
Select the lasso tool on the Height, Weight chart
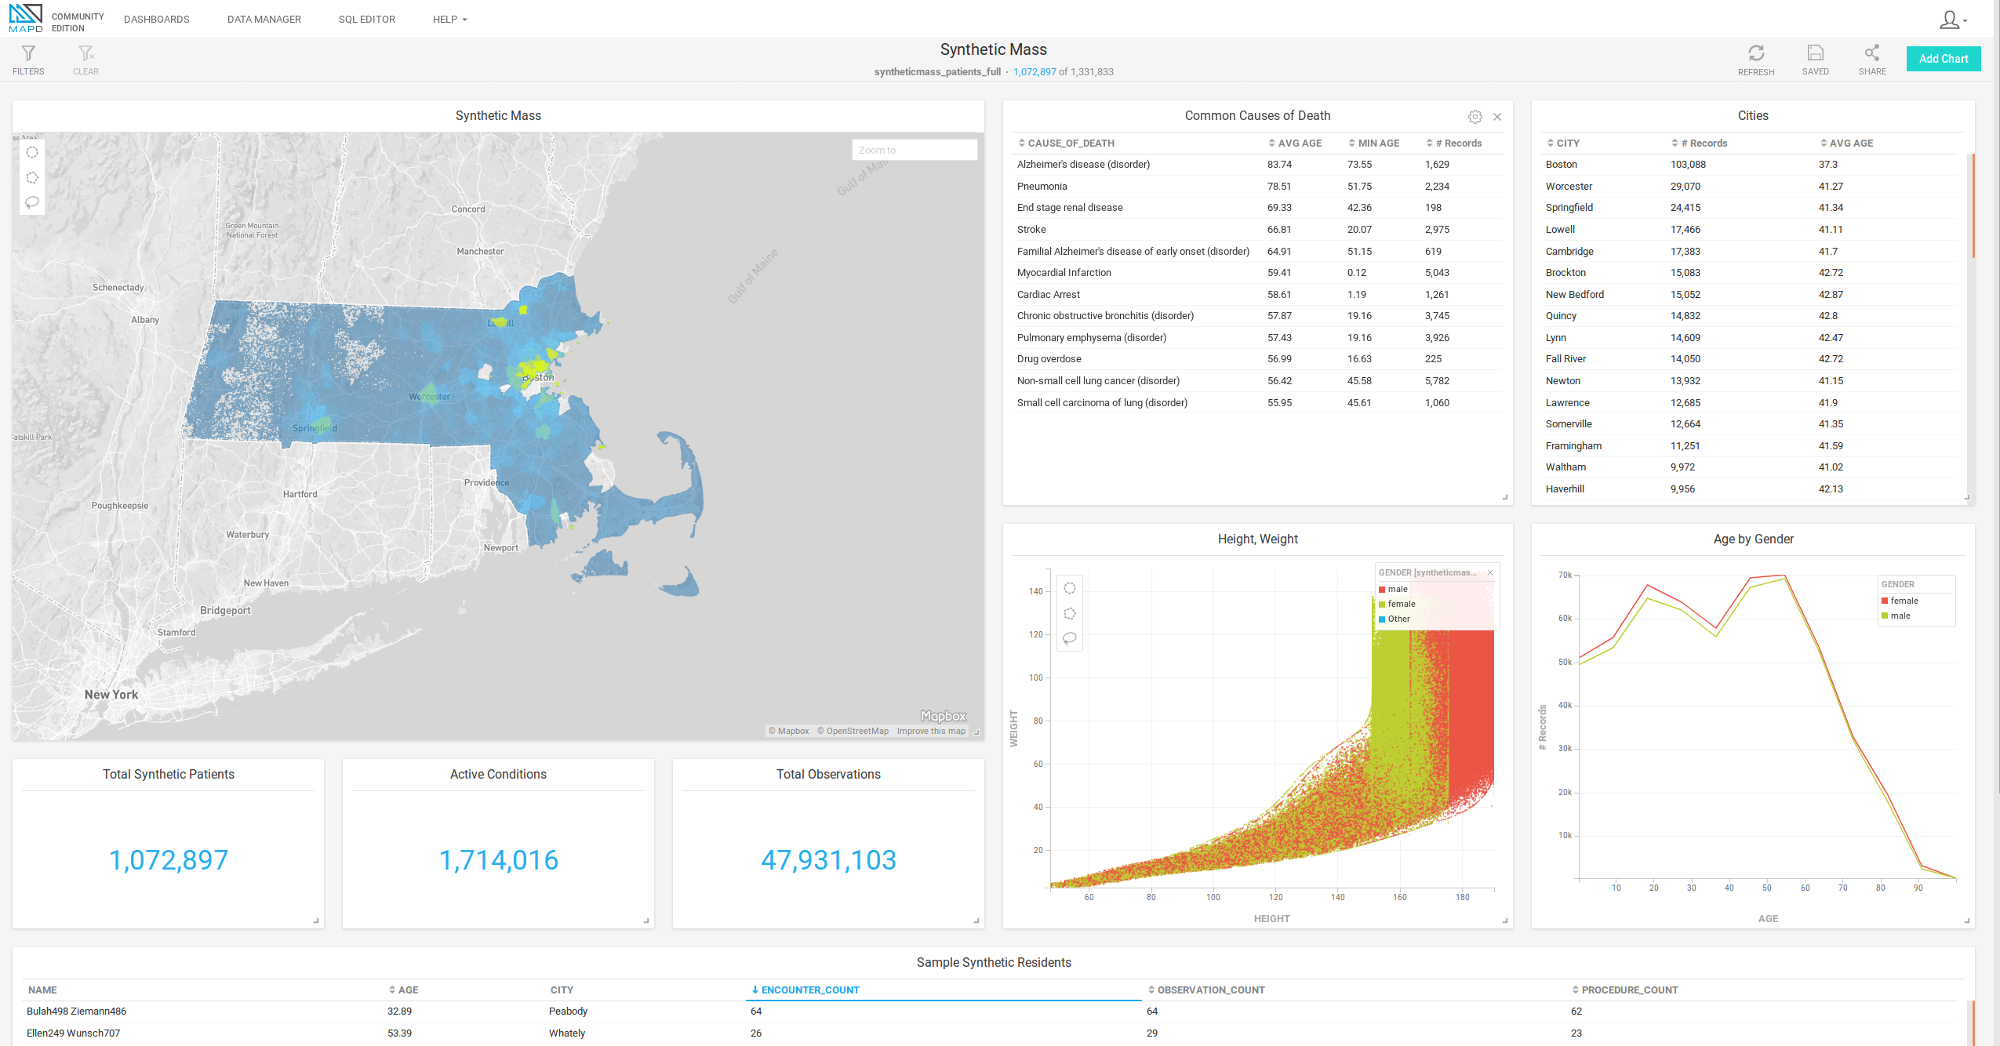tap(1070, 638)
